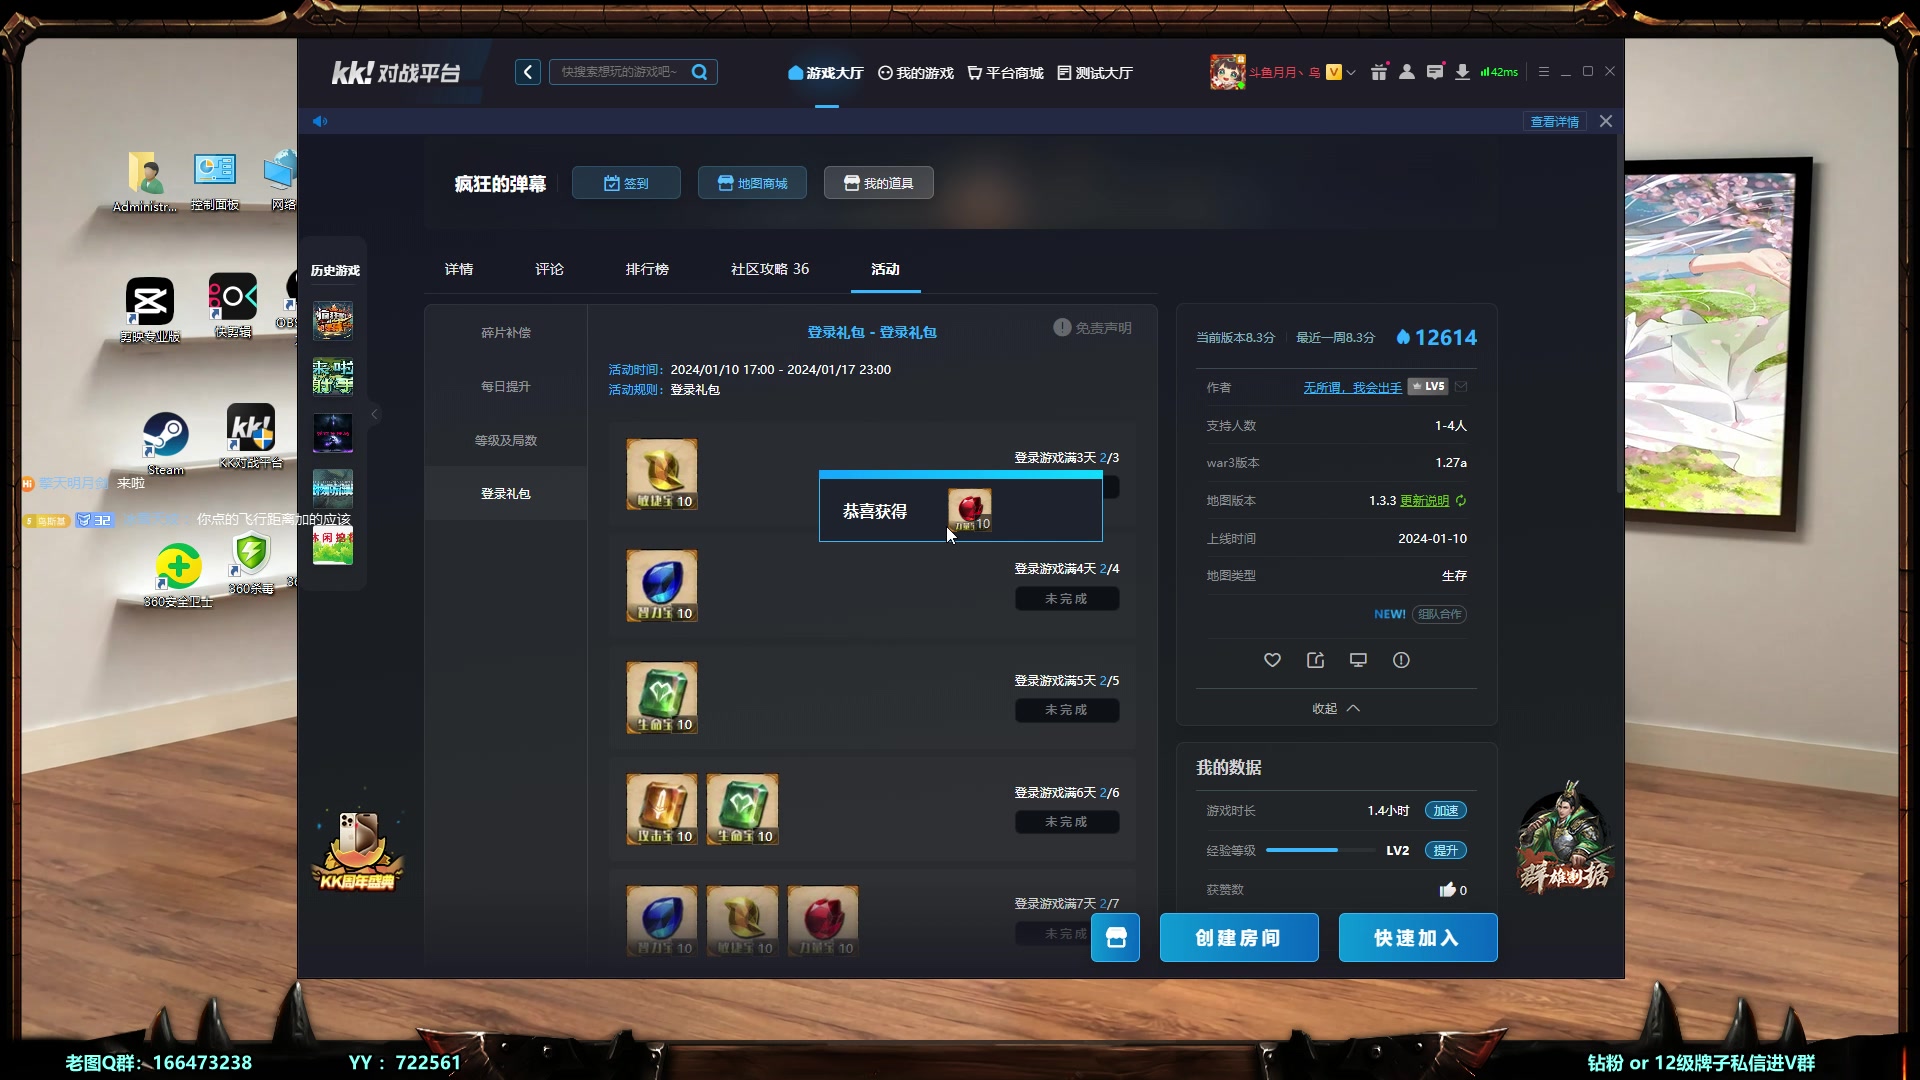1920x1080 pixels.
Task: Open Steam shortcut on desktop
Action: pyautogui.click(x=165, y=443)
